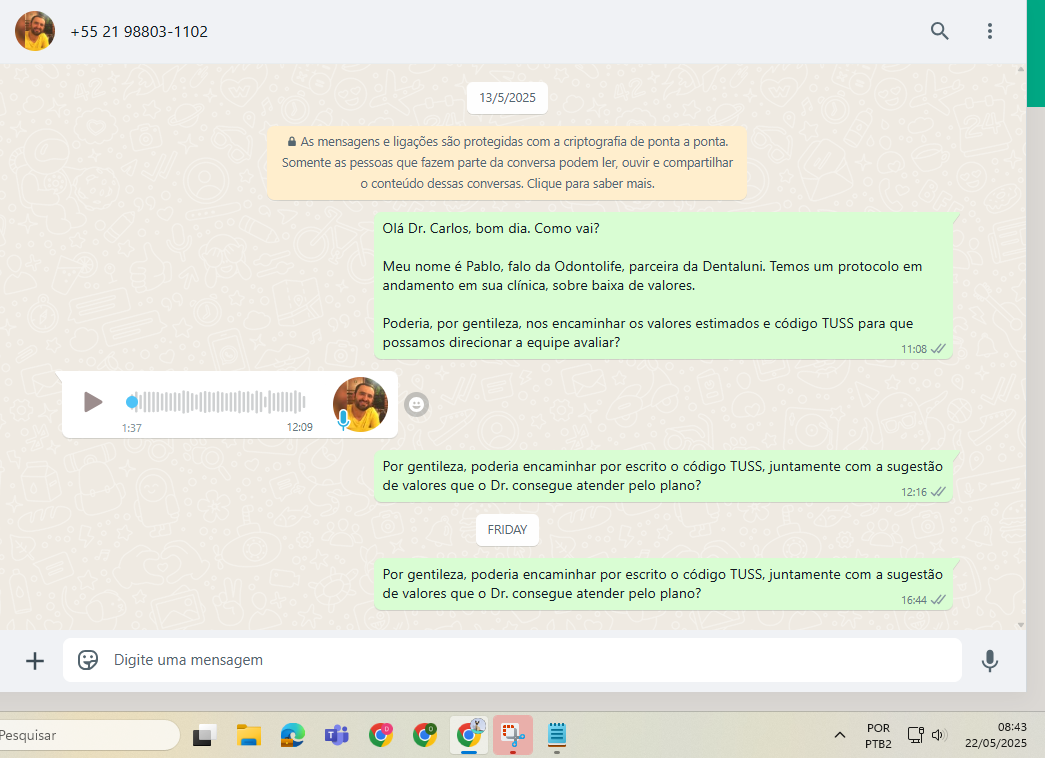Start recording a voice message
The height and width of the screenshot is (758, 1045).
coord(990,661)
